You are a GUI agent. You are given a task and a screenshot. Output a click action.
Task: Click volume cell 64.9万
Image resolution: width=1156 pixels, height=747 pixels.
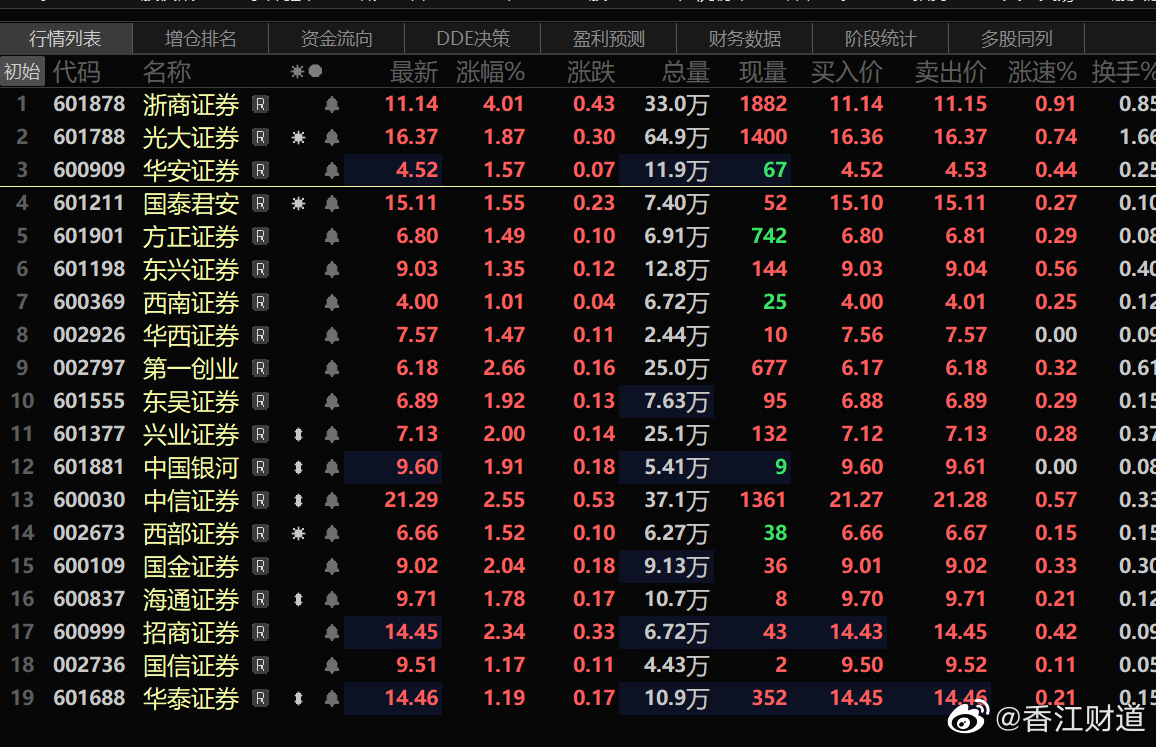[x=676, y=137]
